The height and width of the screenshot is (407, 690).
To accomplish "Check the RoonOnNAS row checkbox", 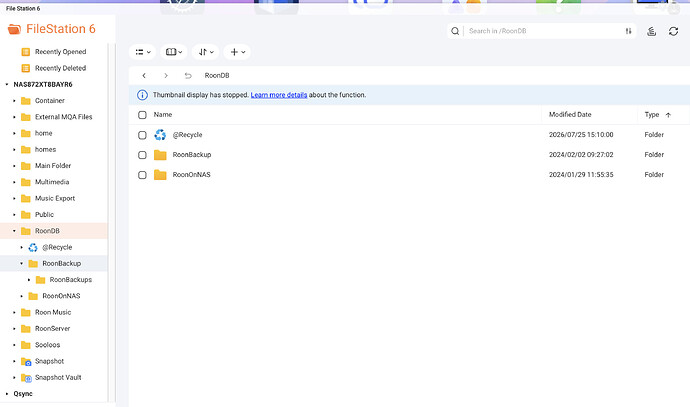I will click(142, 175).
